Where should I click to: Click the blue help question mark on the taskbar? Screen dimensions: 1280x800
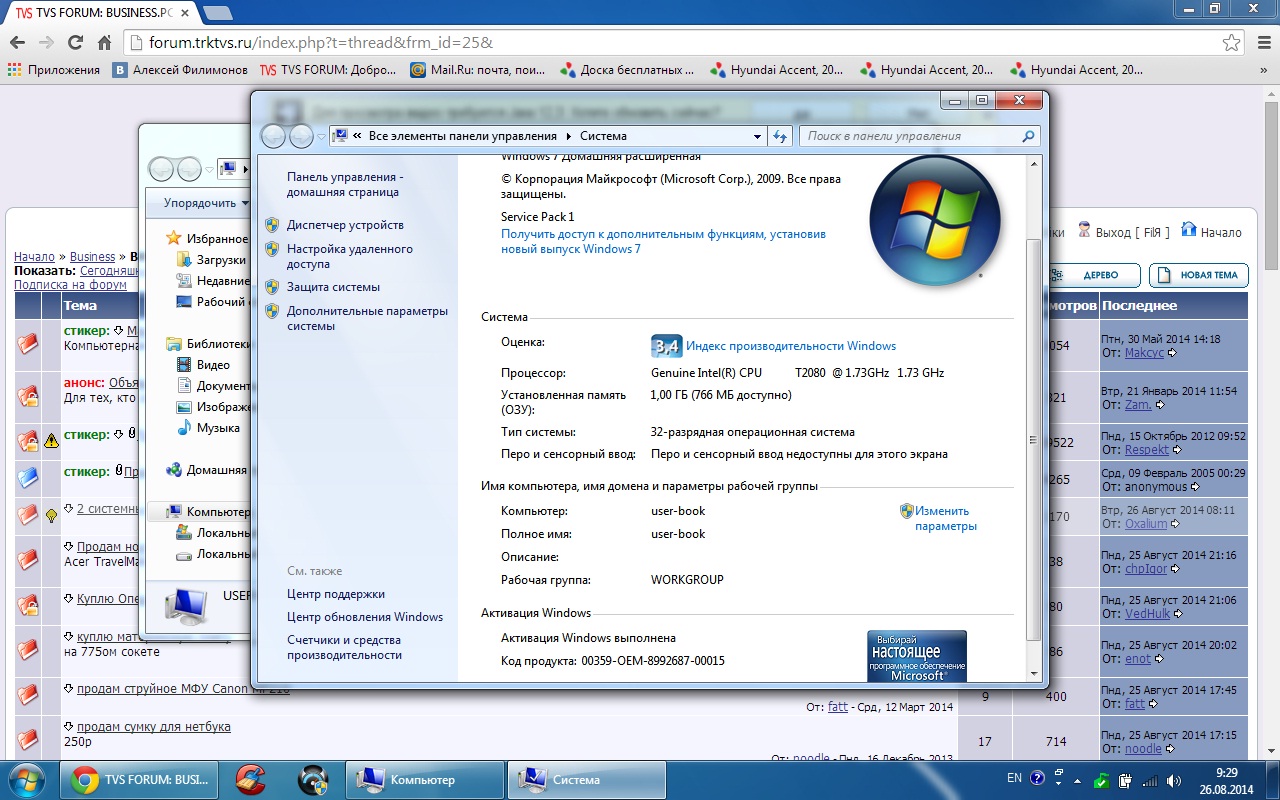[1037, 777]
